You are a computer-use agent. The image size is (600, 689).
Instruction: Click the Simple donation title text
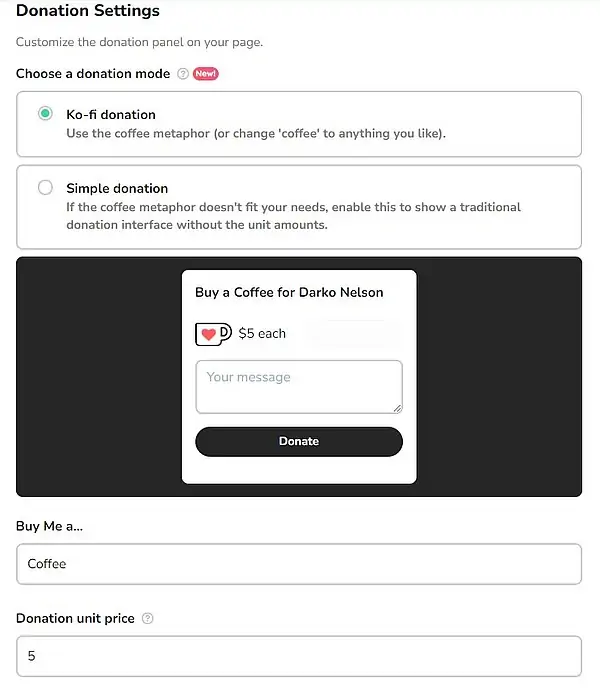117,189
